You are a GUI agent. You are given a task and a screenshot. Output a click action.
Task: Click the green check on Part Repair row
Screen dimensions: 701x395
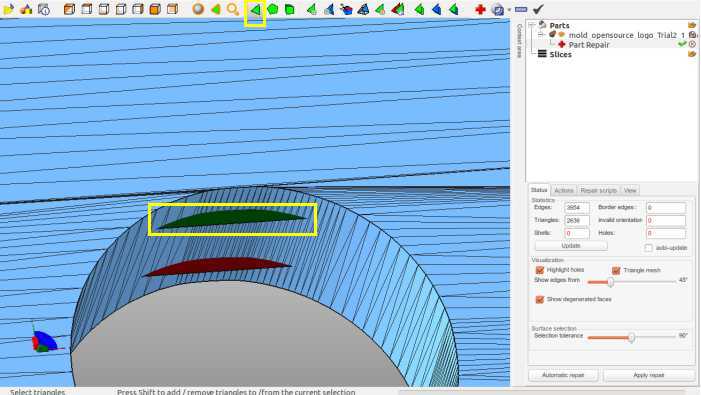coord(682,44)
